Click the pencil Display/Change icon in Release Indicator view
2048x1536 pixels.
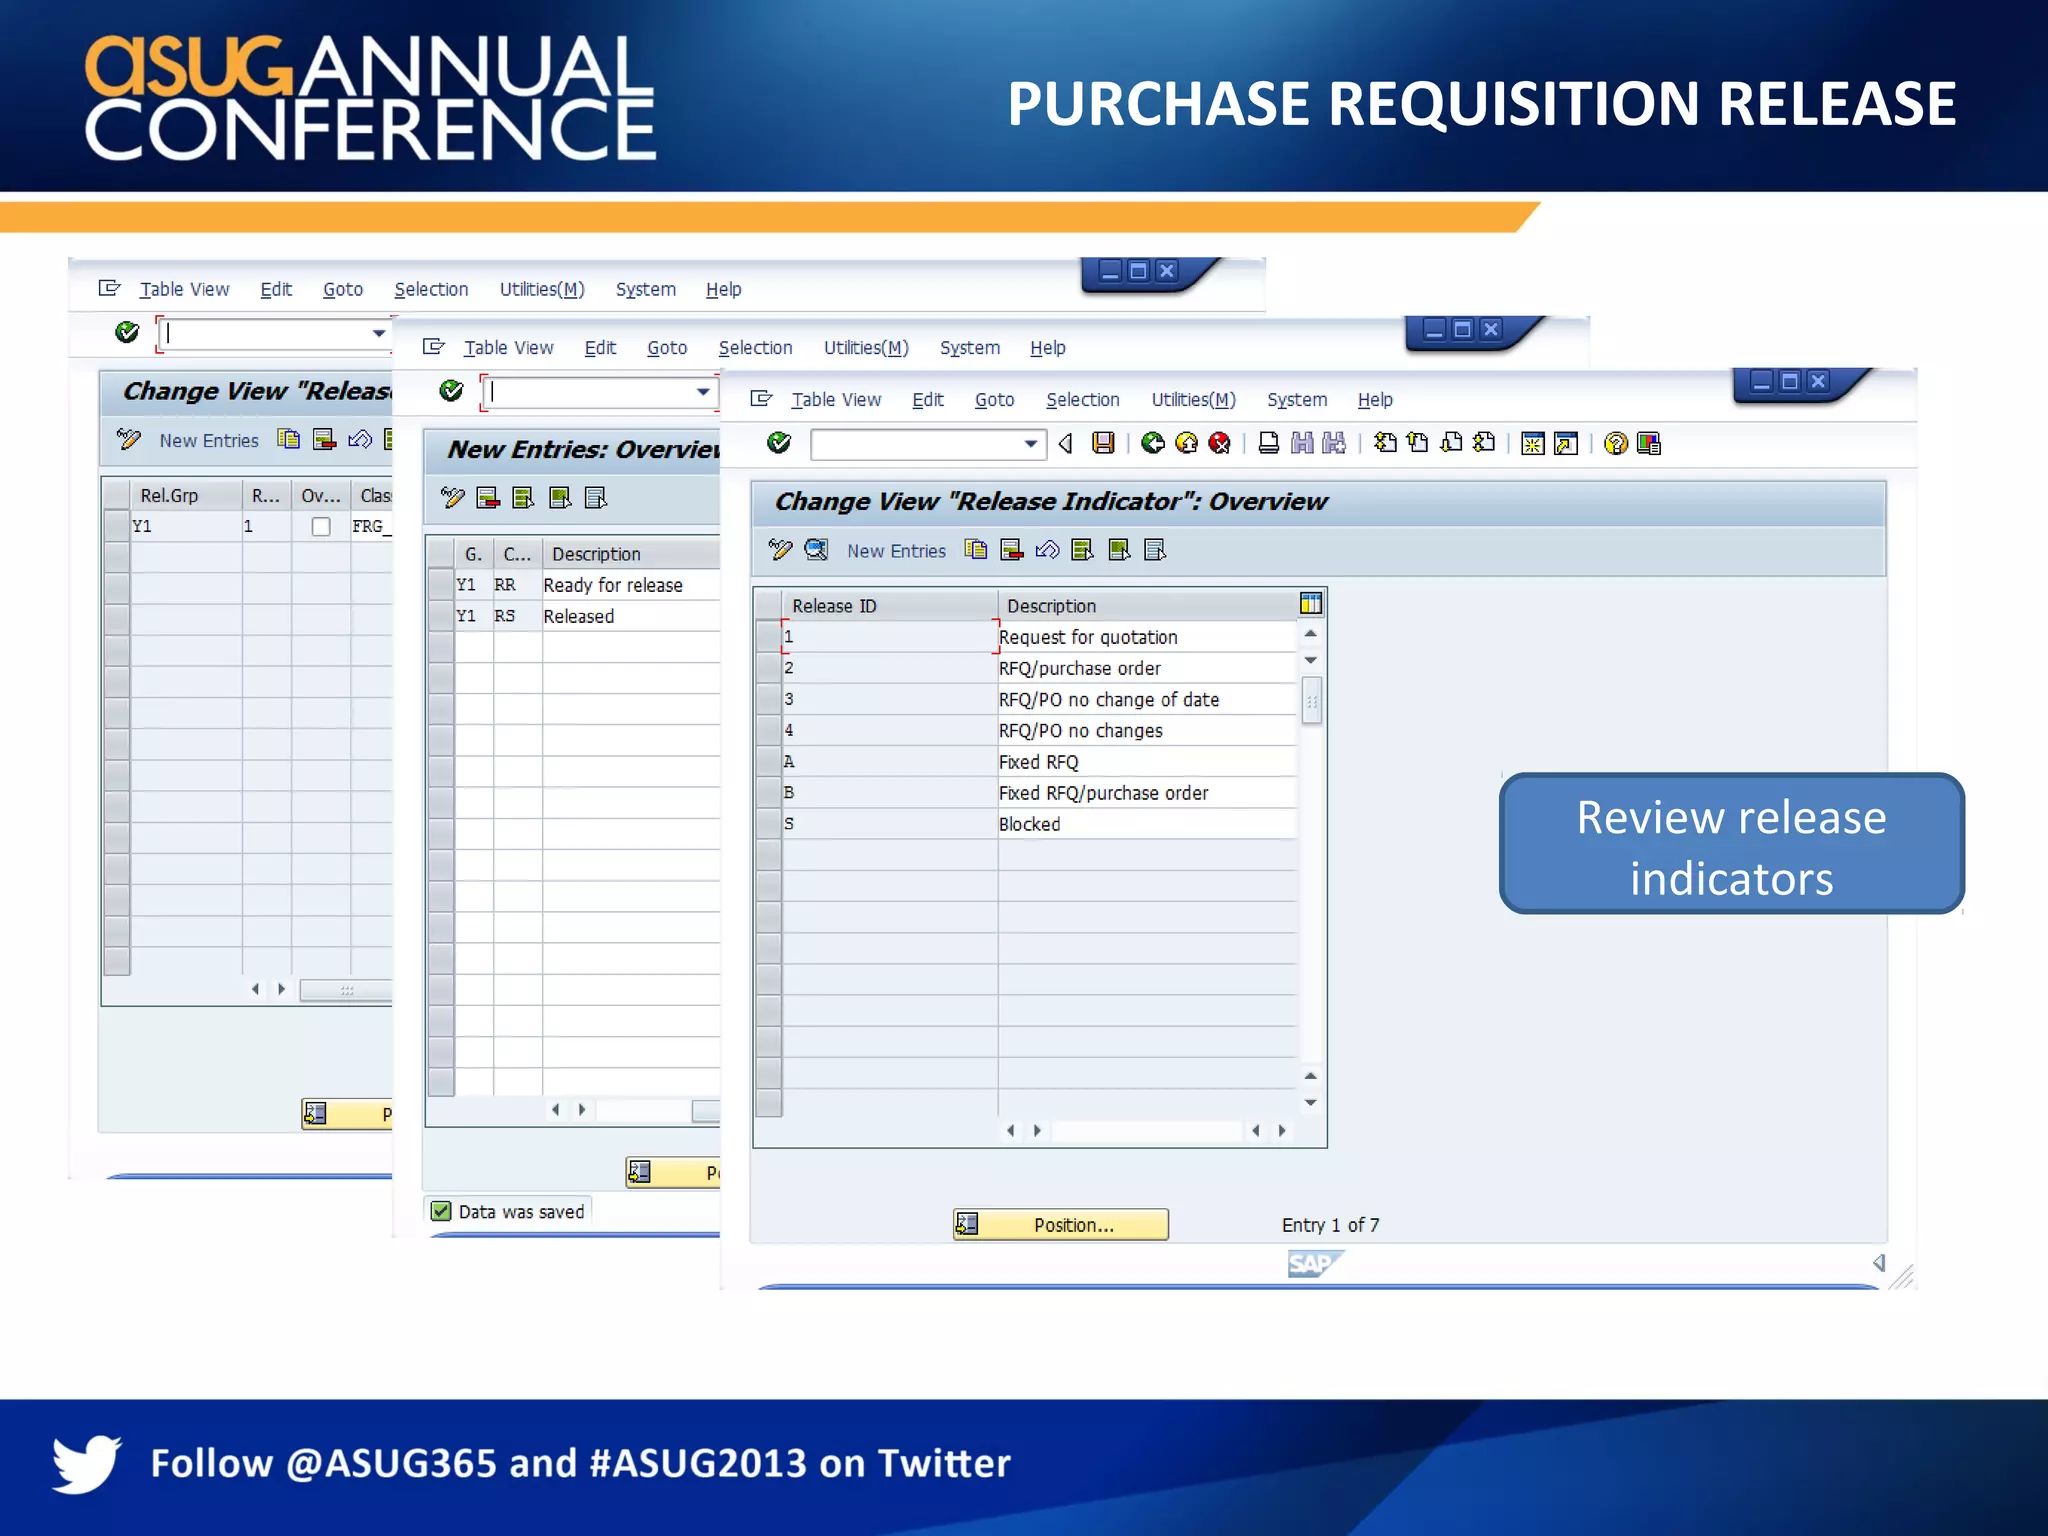780,550
